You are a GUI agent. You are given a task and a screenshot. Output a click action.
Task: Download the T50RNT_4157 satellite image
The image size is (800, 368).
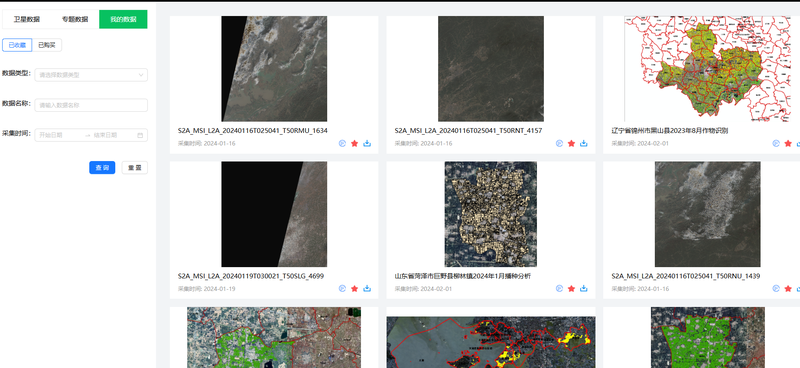tap(584, 143)
